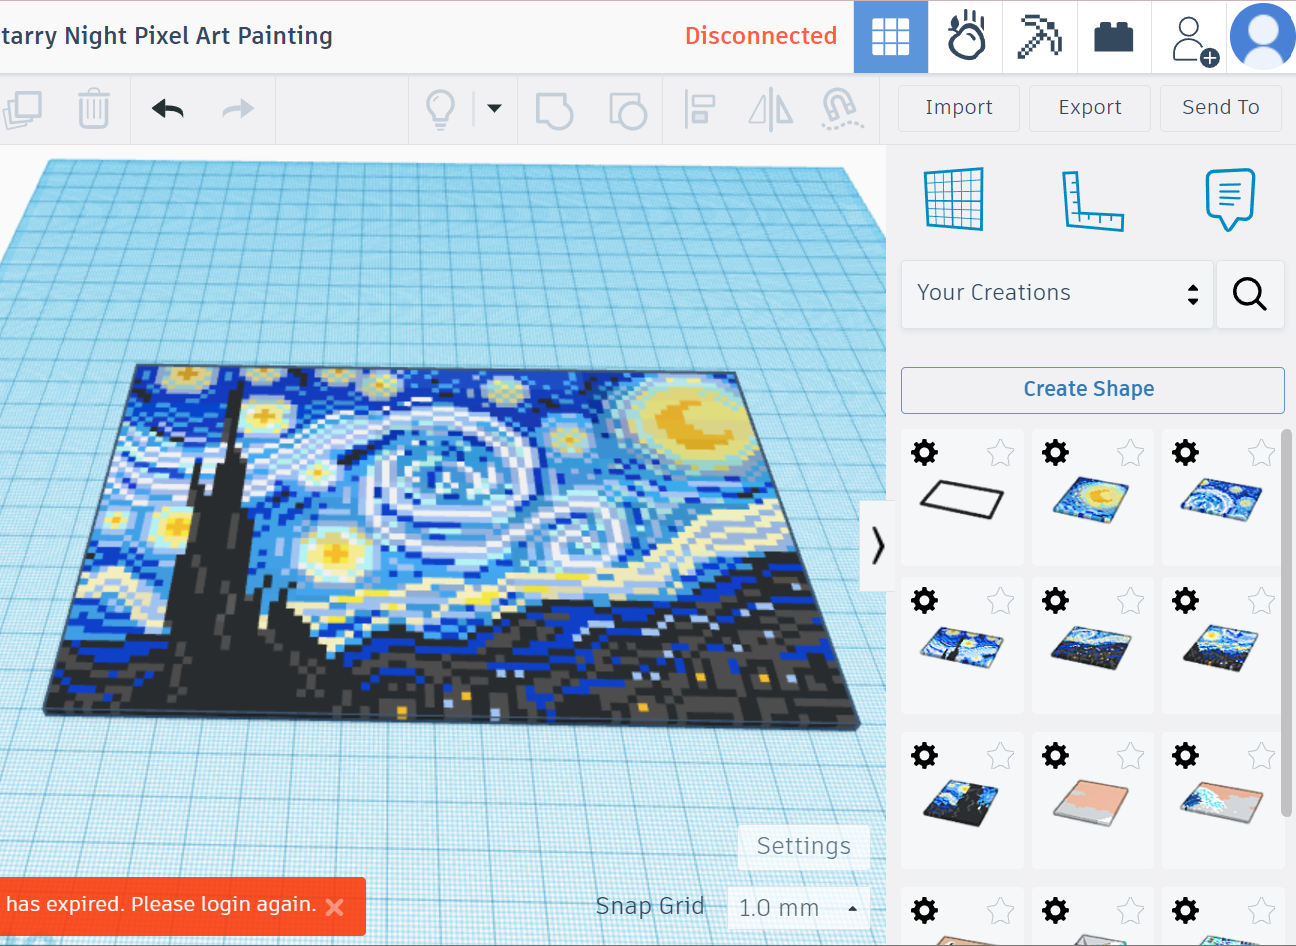Open the Snap Grid size dropdown

click(x=797, y=907)
